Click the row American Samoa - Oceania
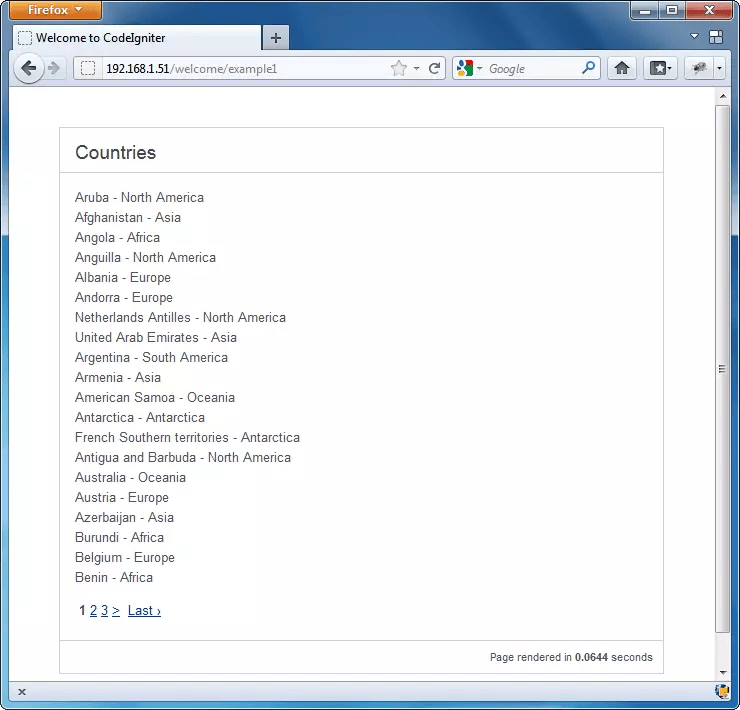Viewport: 740px width, 710px height. point(155,397)
